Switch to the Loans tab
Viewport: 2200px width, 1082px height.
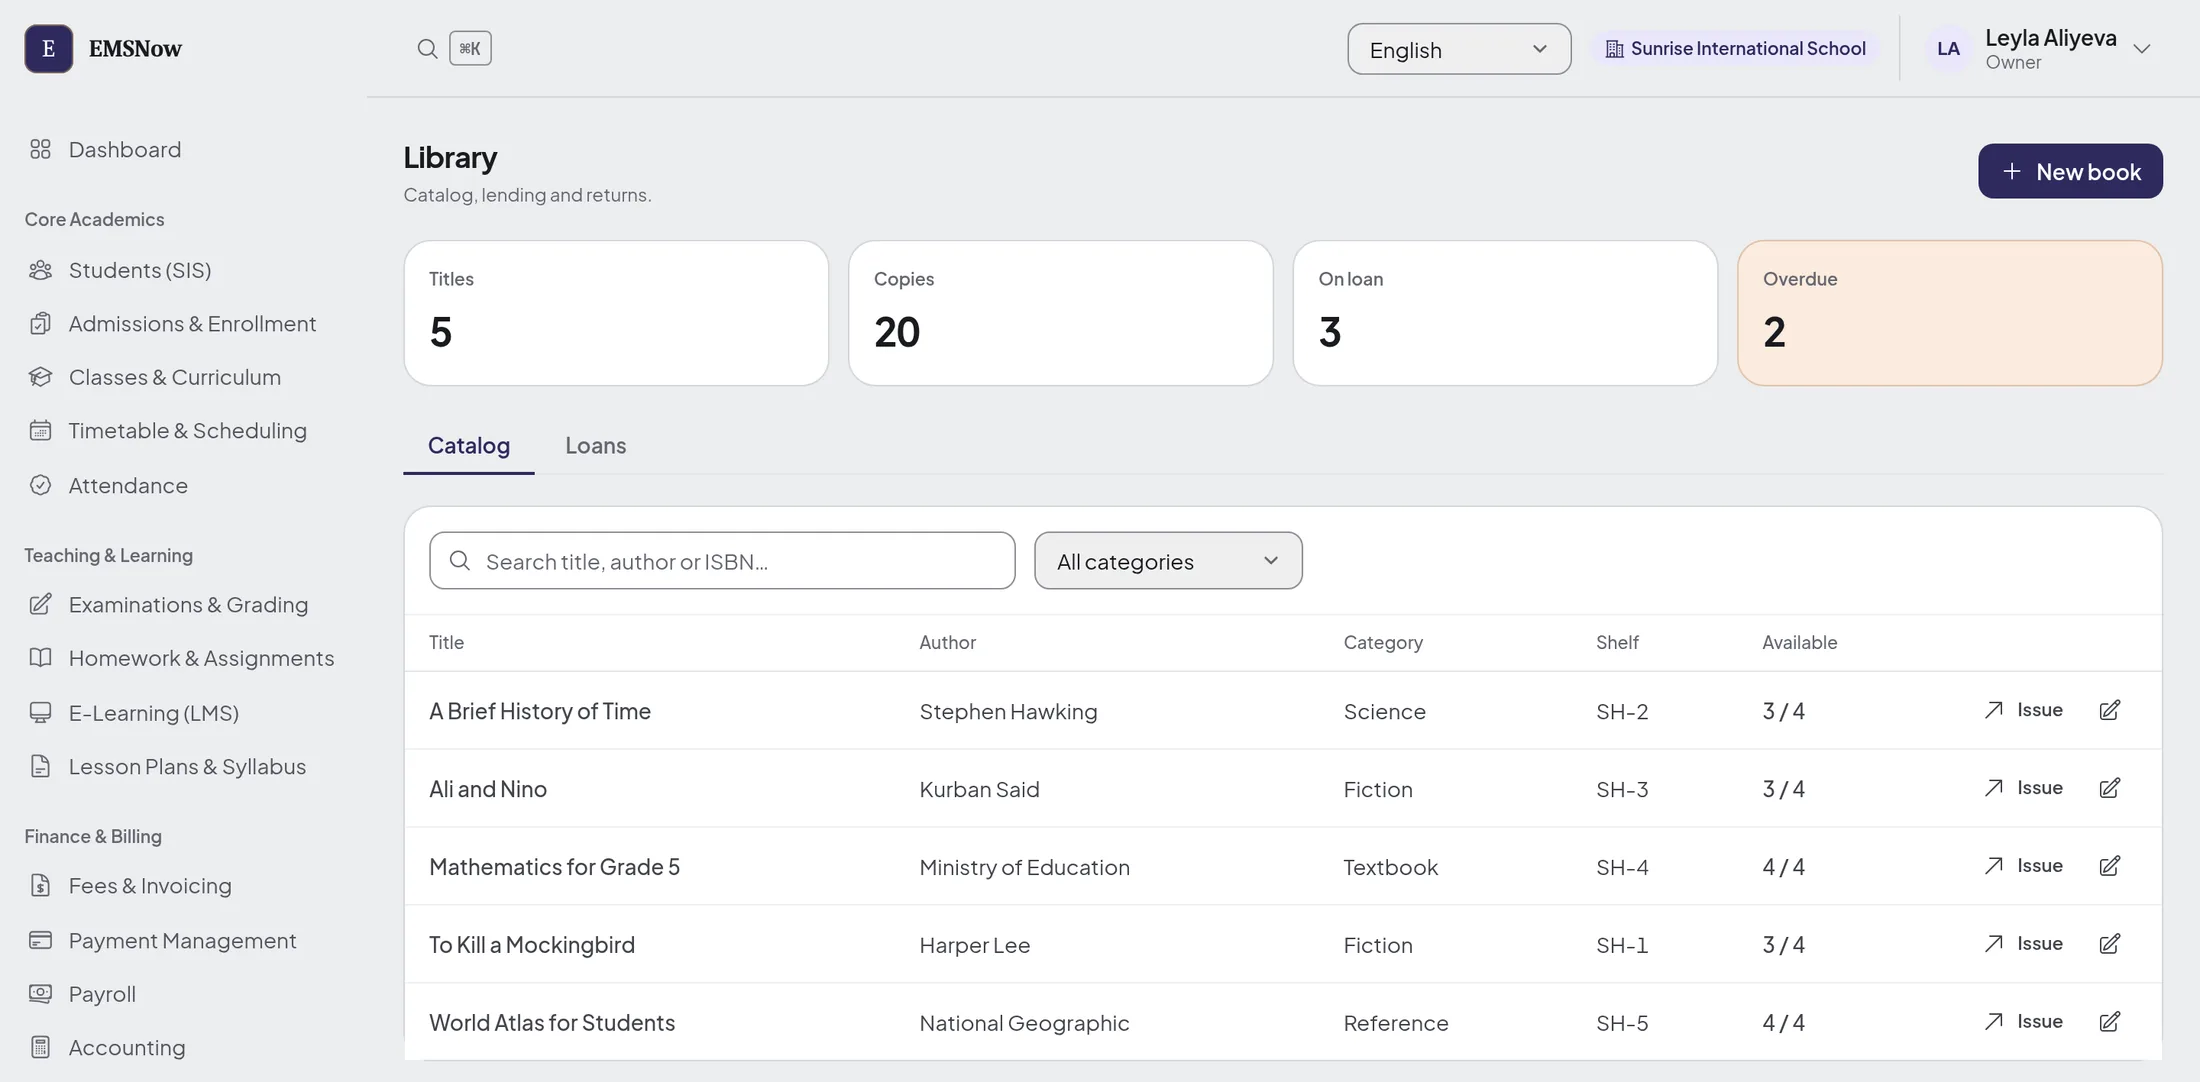click(x=596, y=446)
